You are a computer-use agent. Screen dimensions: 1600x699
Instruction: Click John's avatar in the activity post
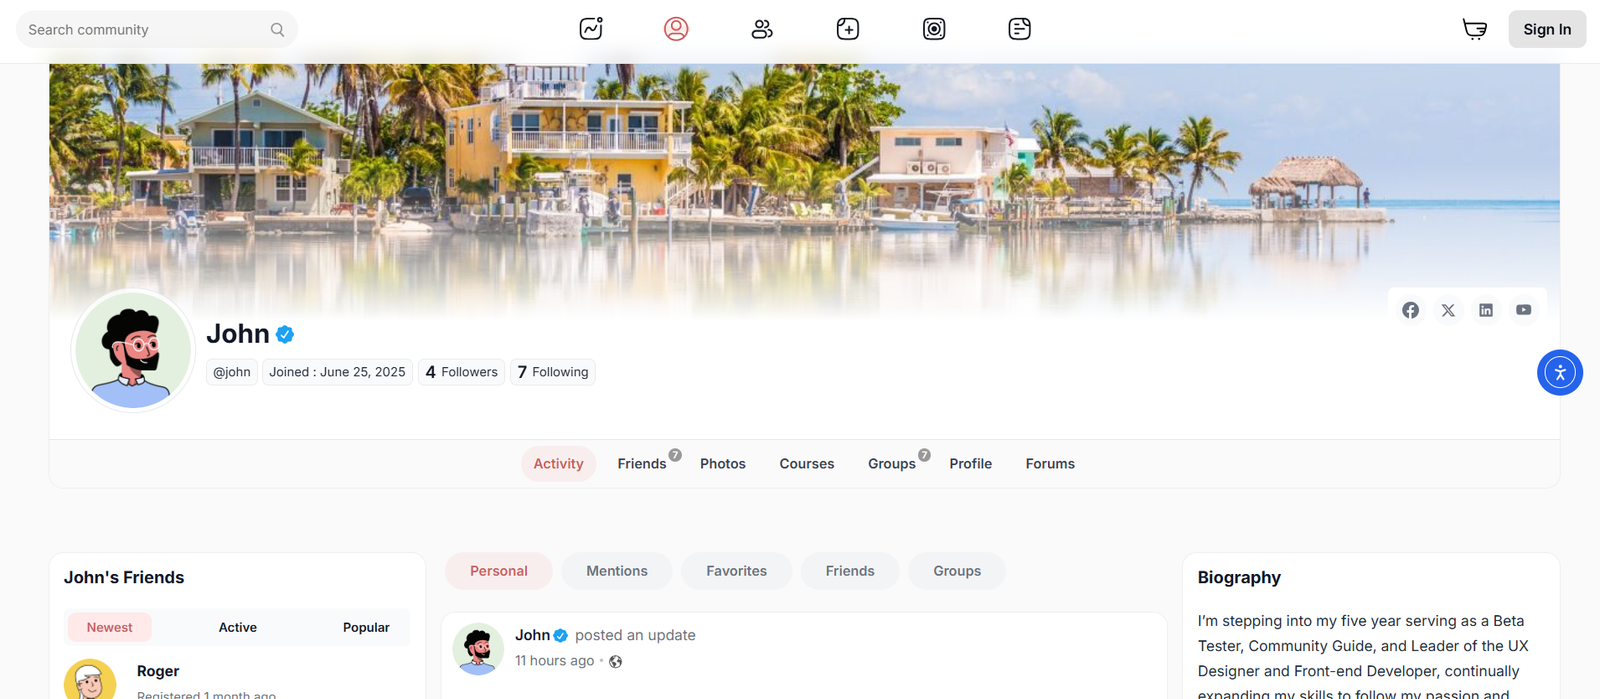(478, 649)
